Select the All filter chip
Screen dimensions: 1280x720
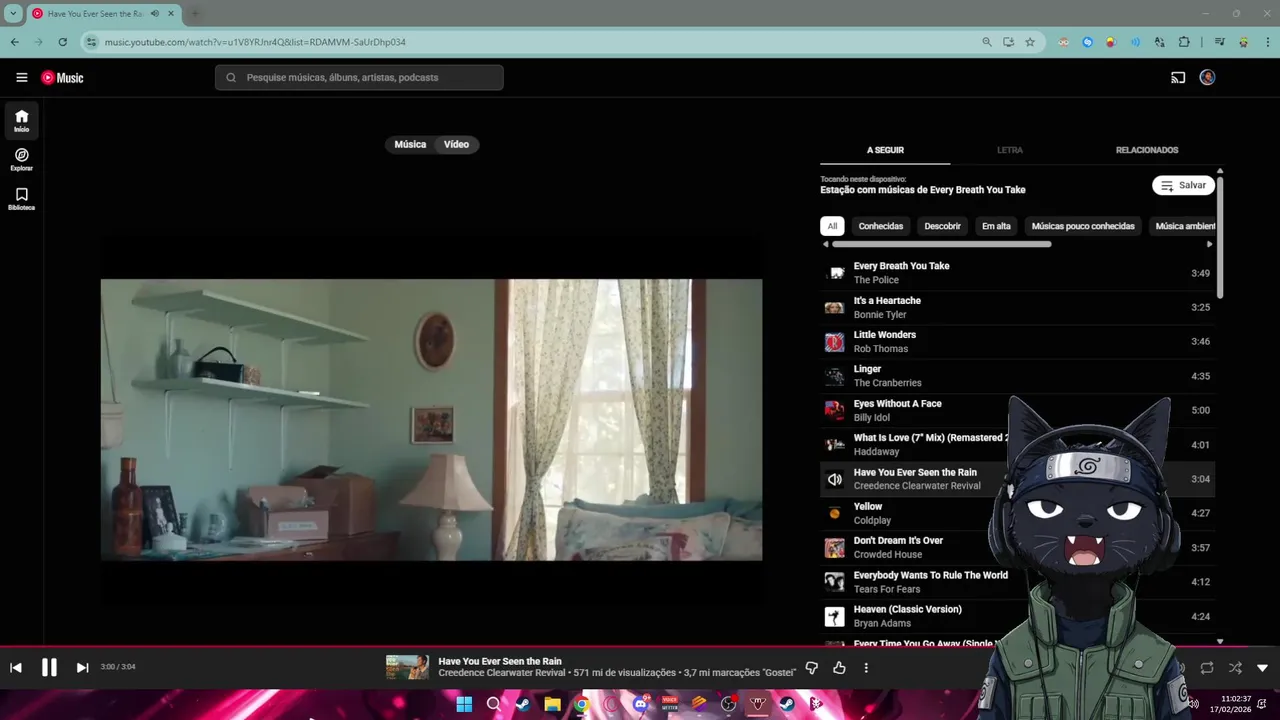832,226
